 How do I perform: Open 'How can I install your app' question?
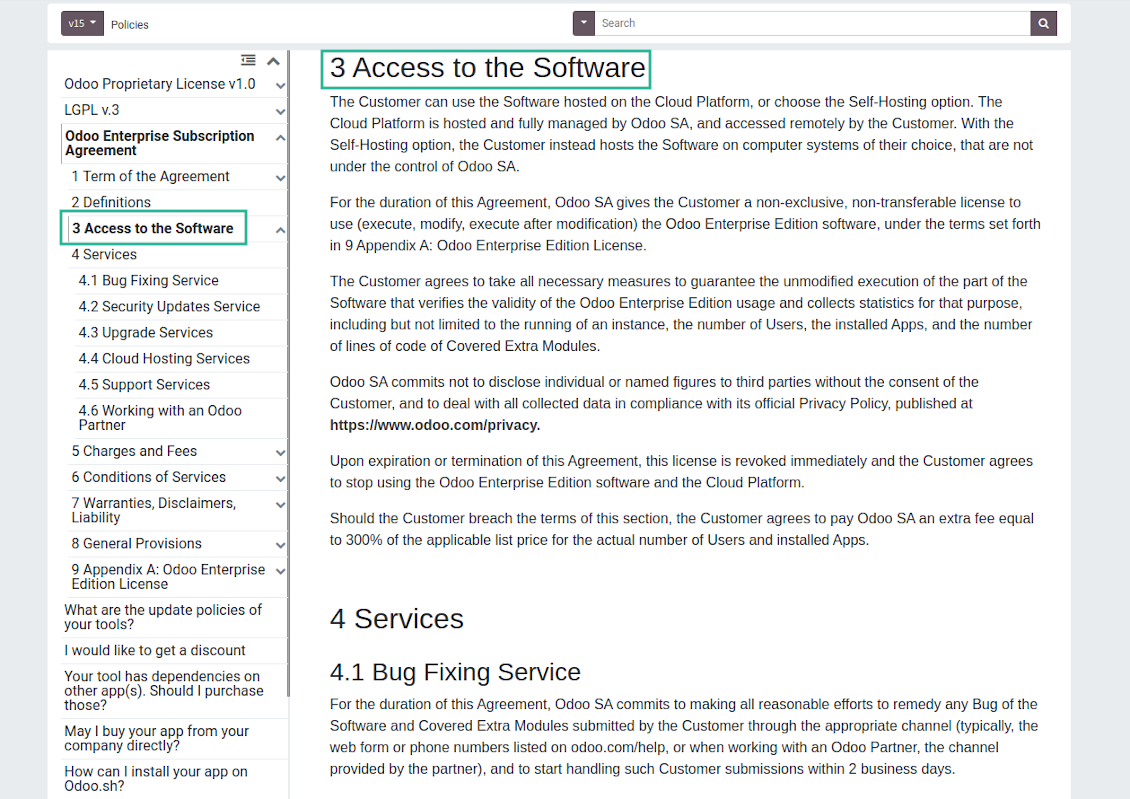[x=156, y=778]
